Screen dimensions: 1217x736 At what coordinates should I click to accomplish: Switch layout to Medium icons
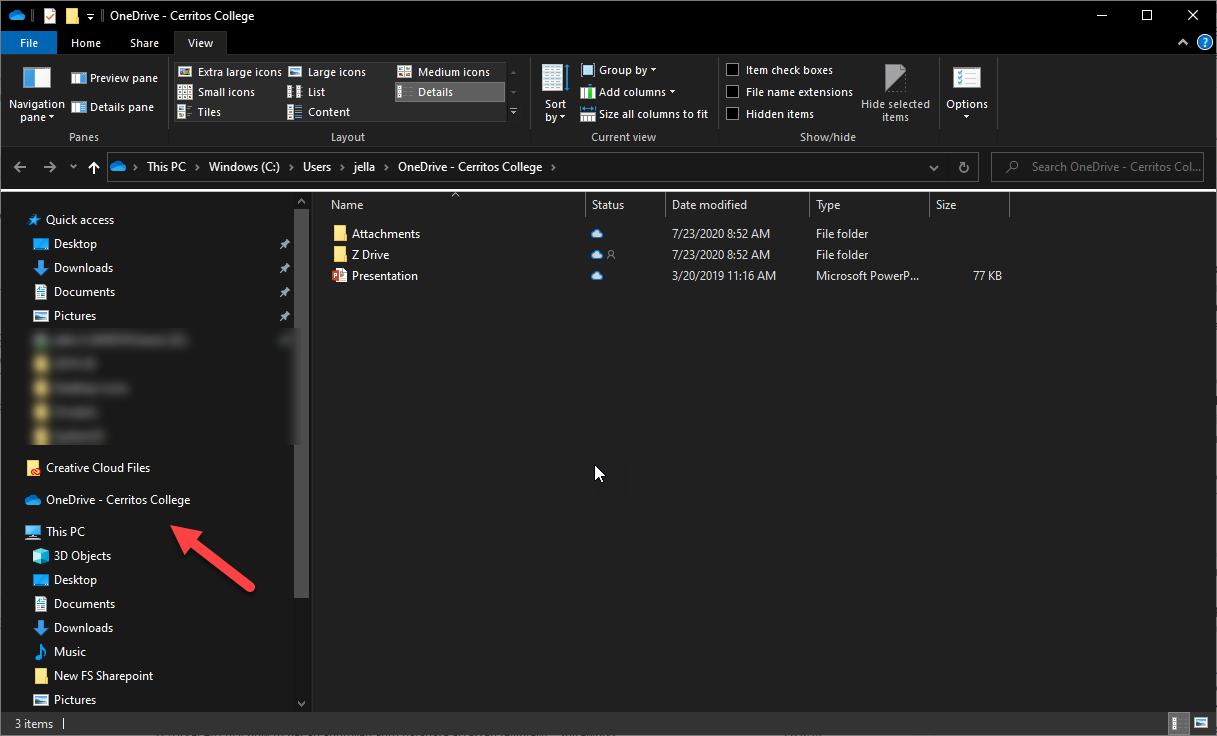[444, 72]
